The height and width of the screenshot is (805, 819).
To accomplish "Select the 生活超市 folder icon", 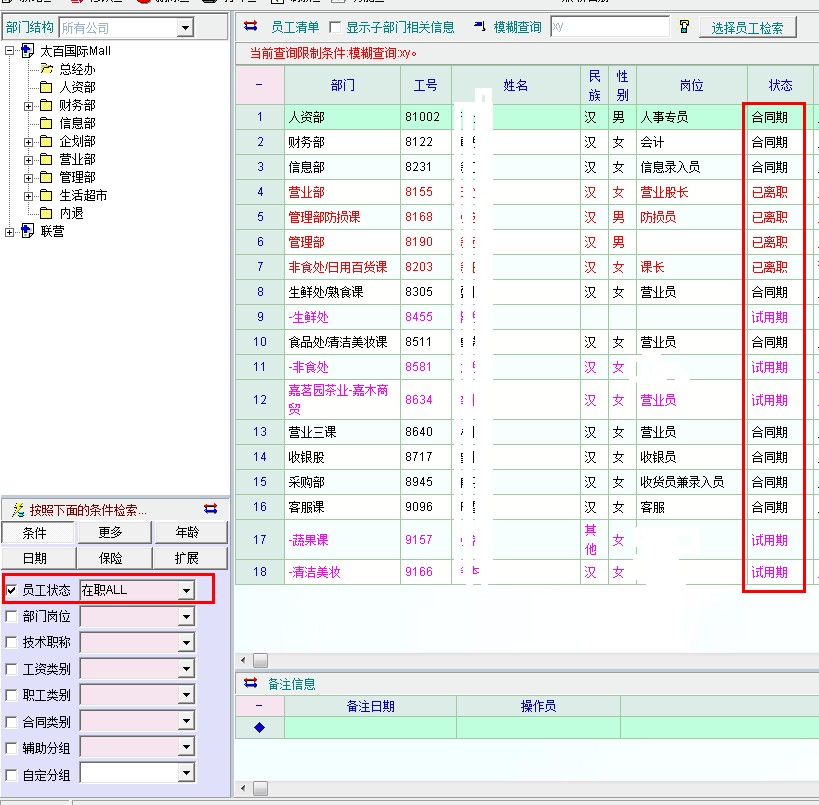I will pos(46,196).
